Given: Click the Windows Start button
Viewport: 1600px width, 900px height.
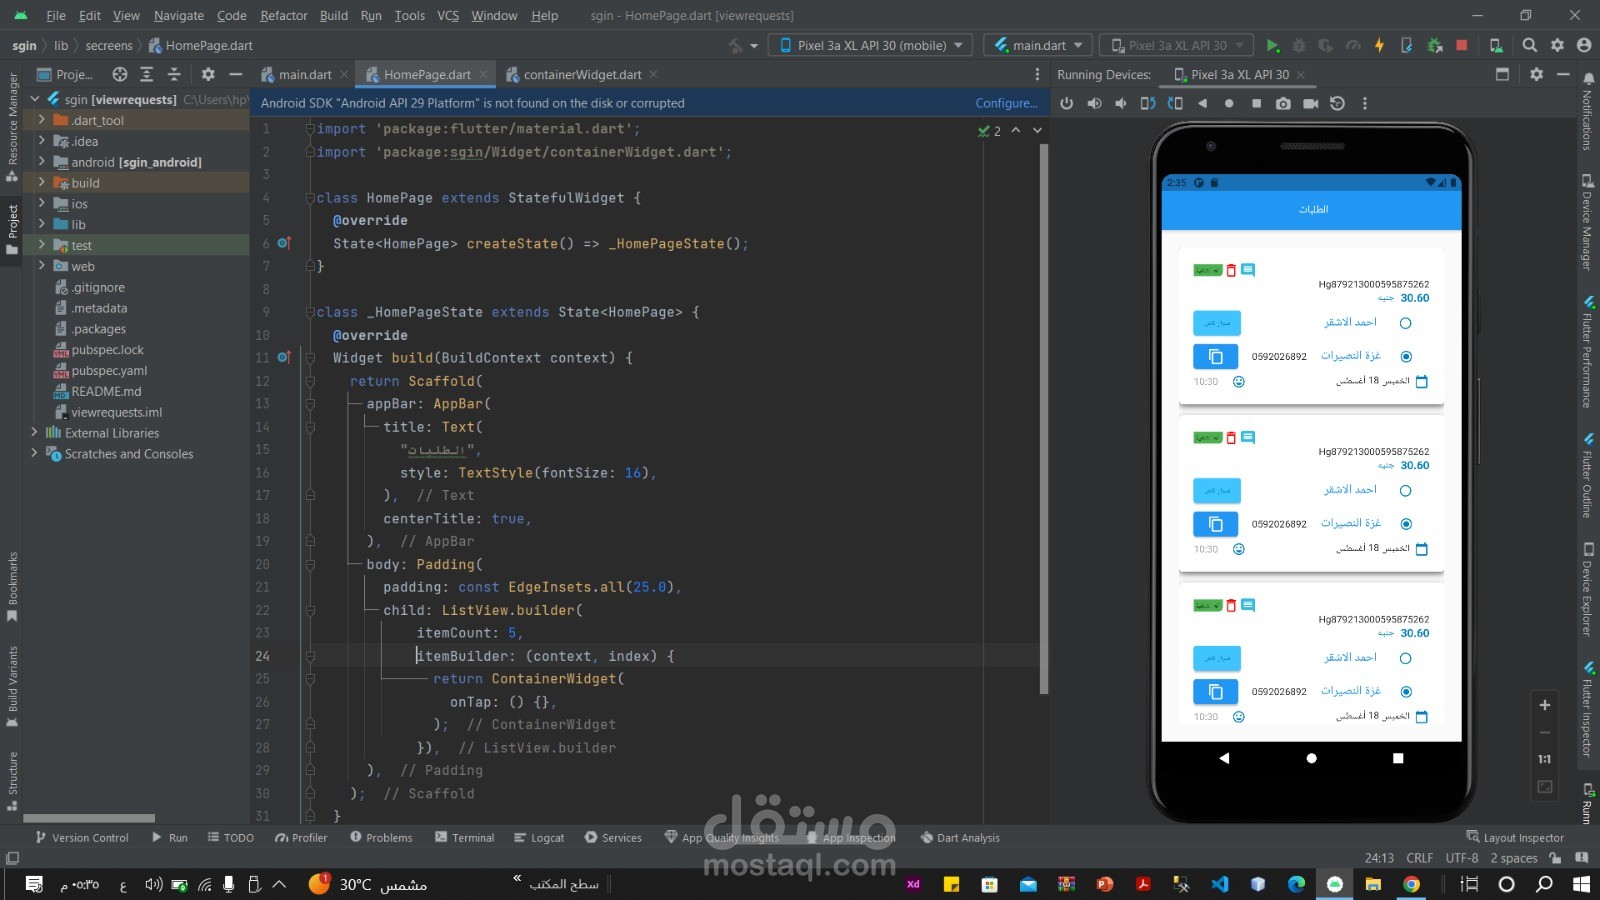Looking at the screenshot, I should click(1581, 884).
